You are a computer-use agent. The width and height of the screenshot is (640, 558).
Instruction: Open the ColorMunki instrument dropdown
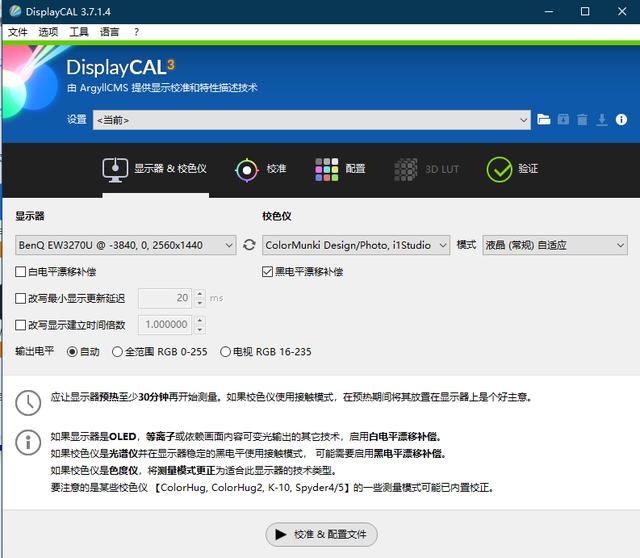[x=356, y=245]
